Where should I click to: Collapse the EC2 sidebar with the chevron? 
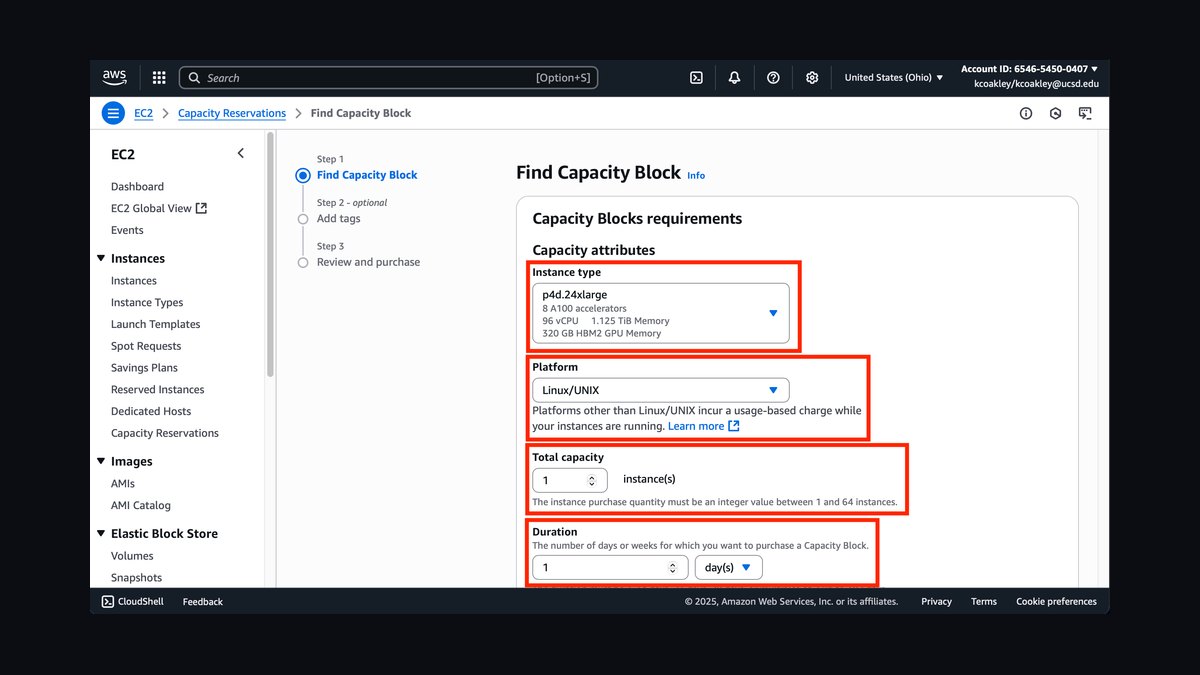pos(240,153)
